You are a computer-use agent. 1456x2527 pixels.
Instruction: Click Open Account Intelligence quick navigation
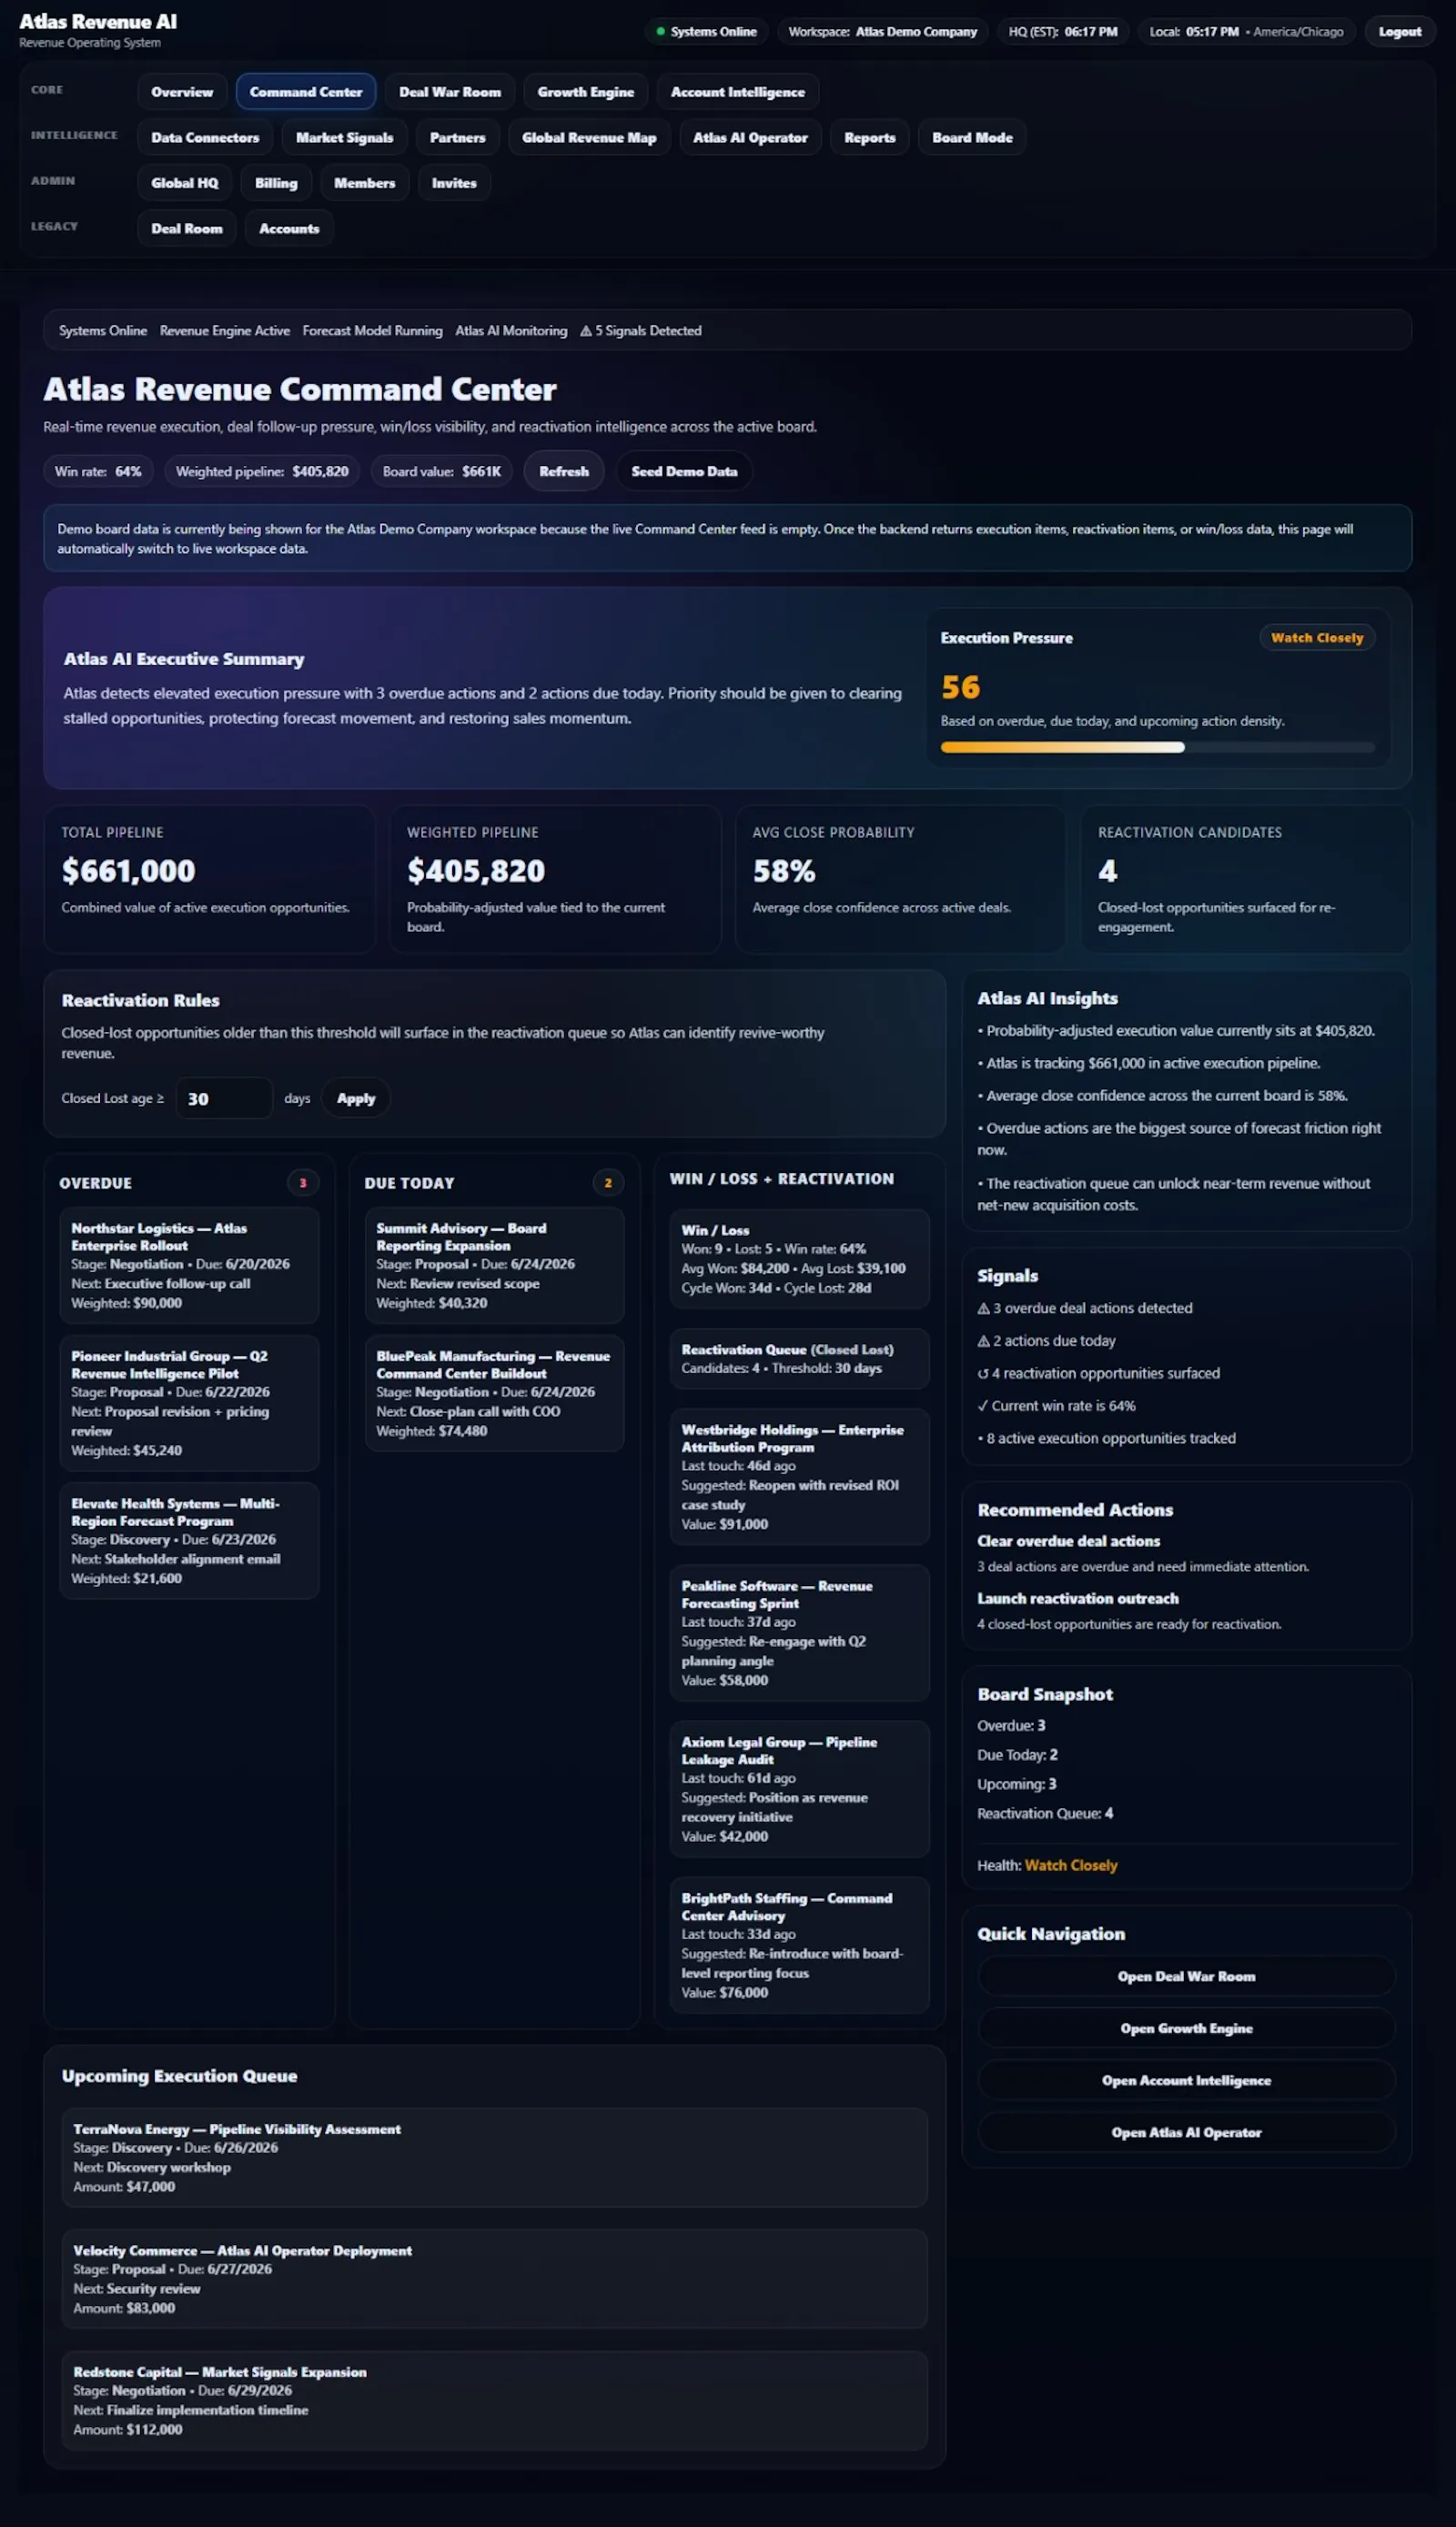coord(1186,2080)
